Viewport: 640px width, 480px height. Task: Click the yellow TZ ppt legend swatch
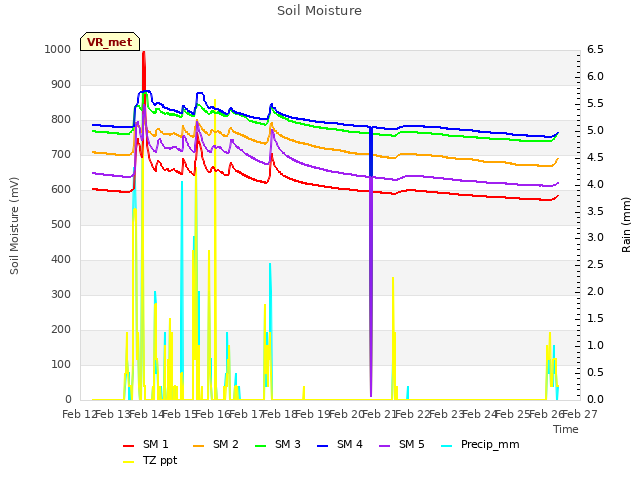point(129,462)
